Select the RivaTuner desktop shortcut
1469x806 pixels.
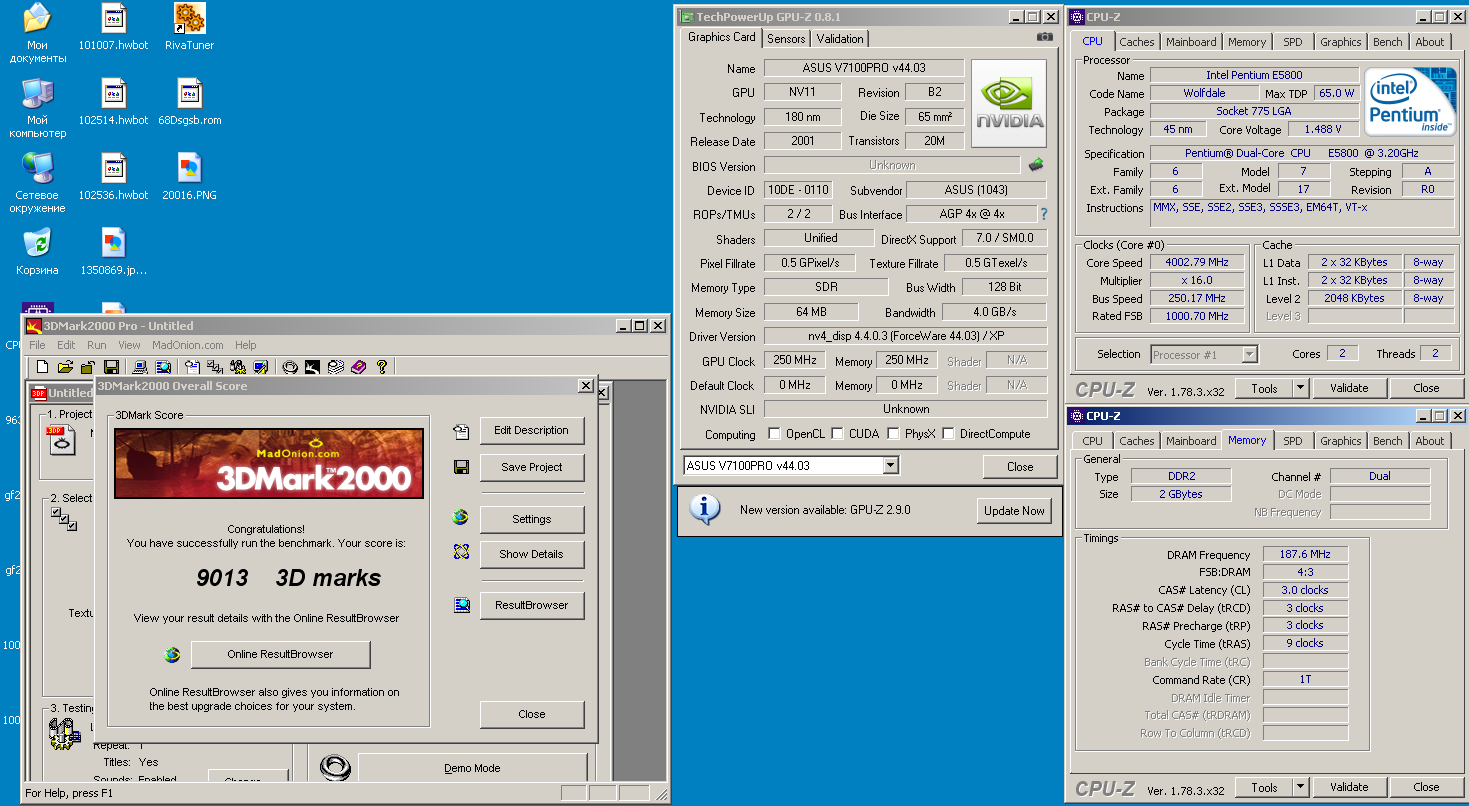point(189,27)
